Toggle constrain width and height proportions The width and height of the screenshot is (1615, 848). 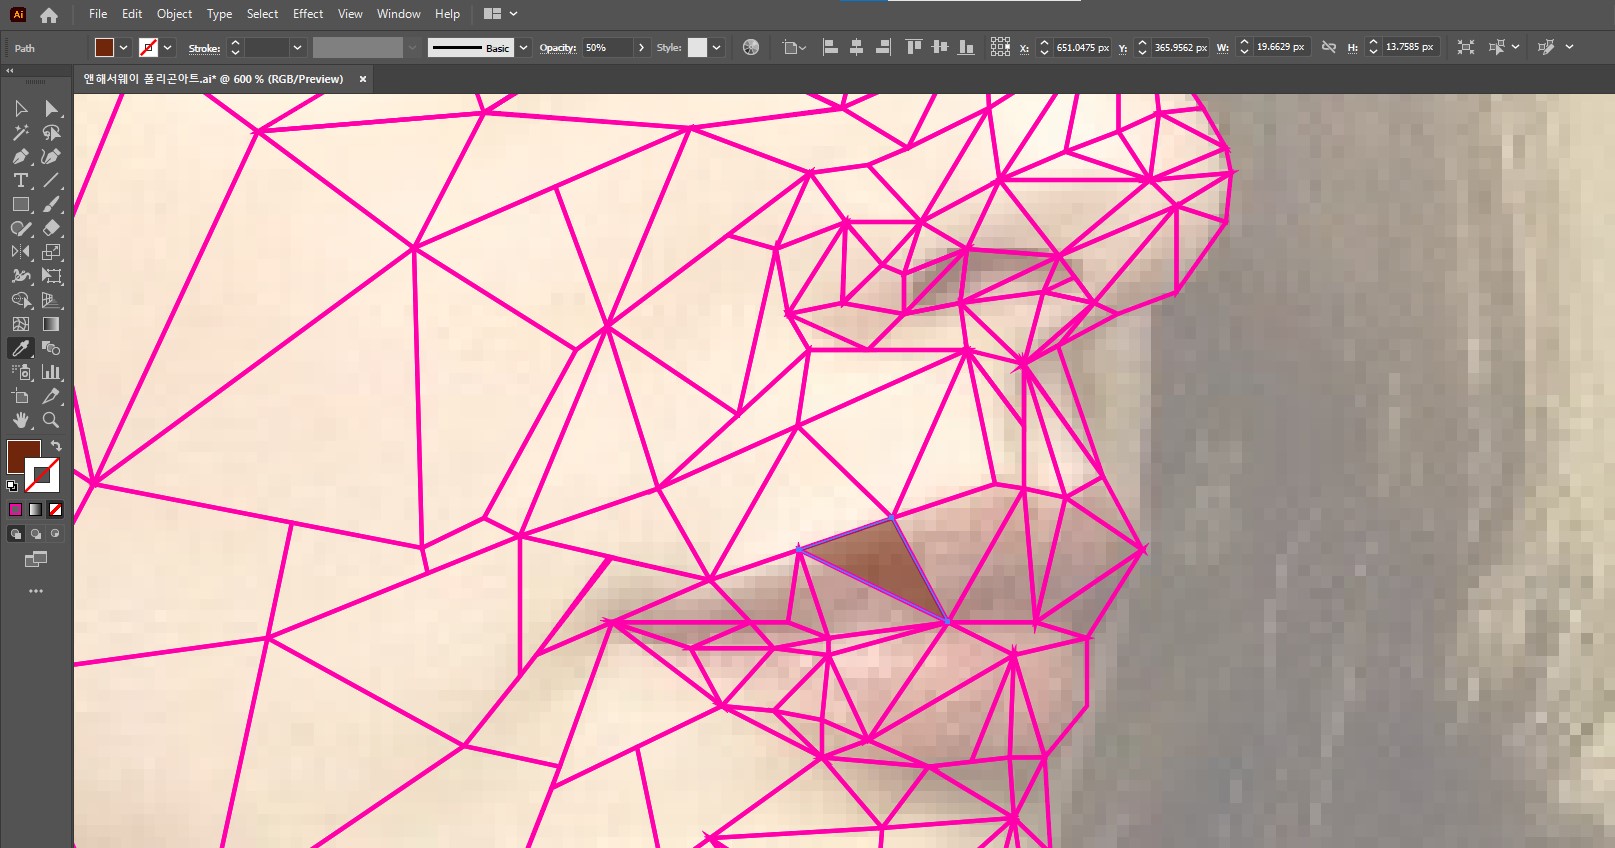coord(1329,47)
